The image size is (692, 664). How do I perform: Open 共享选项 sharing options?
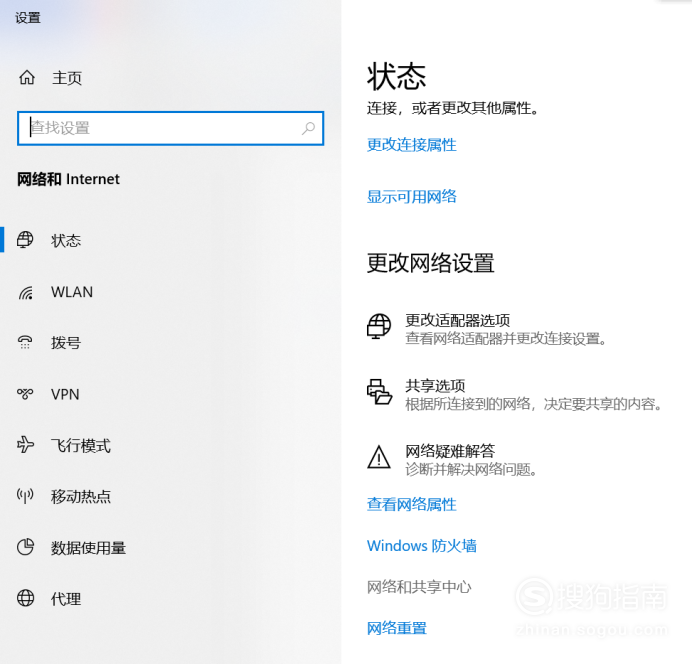435,386
